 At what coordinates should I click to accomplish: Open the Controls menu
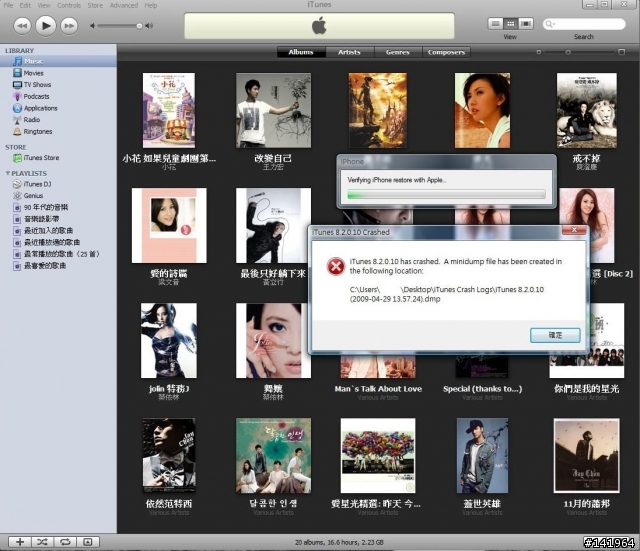coord(69,5)
